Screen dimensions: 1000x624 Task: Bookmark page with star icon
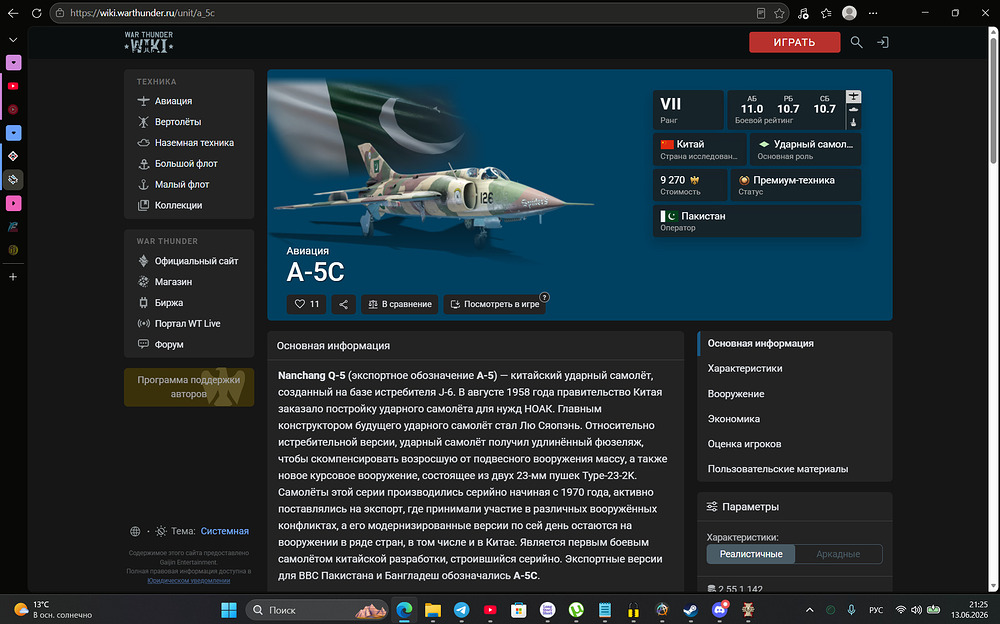[779, 13]
